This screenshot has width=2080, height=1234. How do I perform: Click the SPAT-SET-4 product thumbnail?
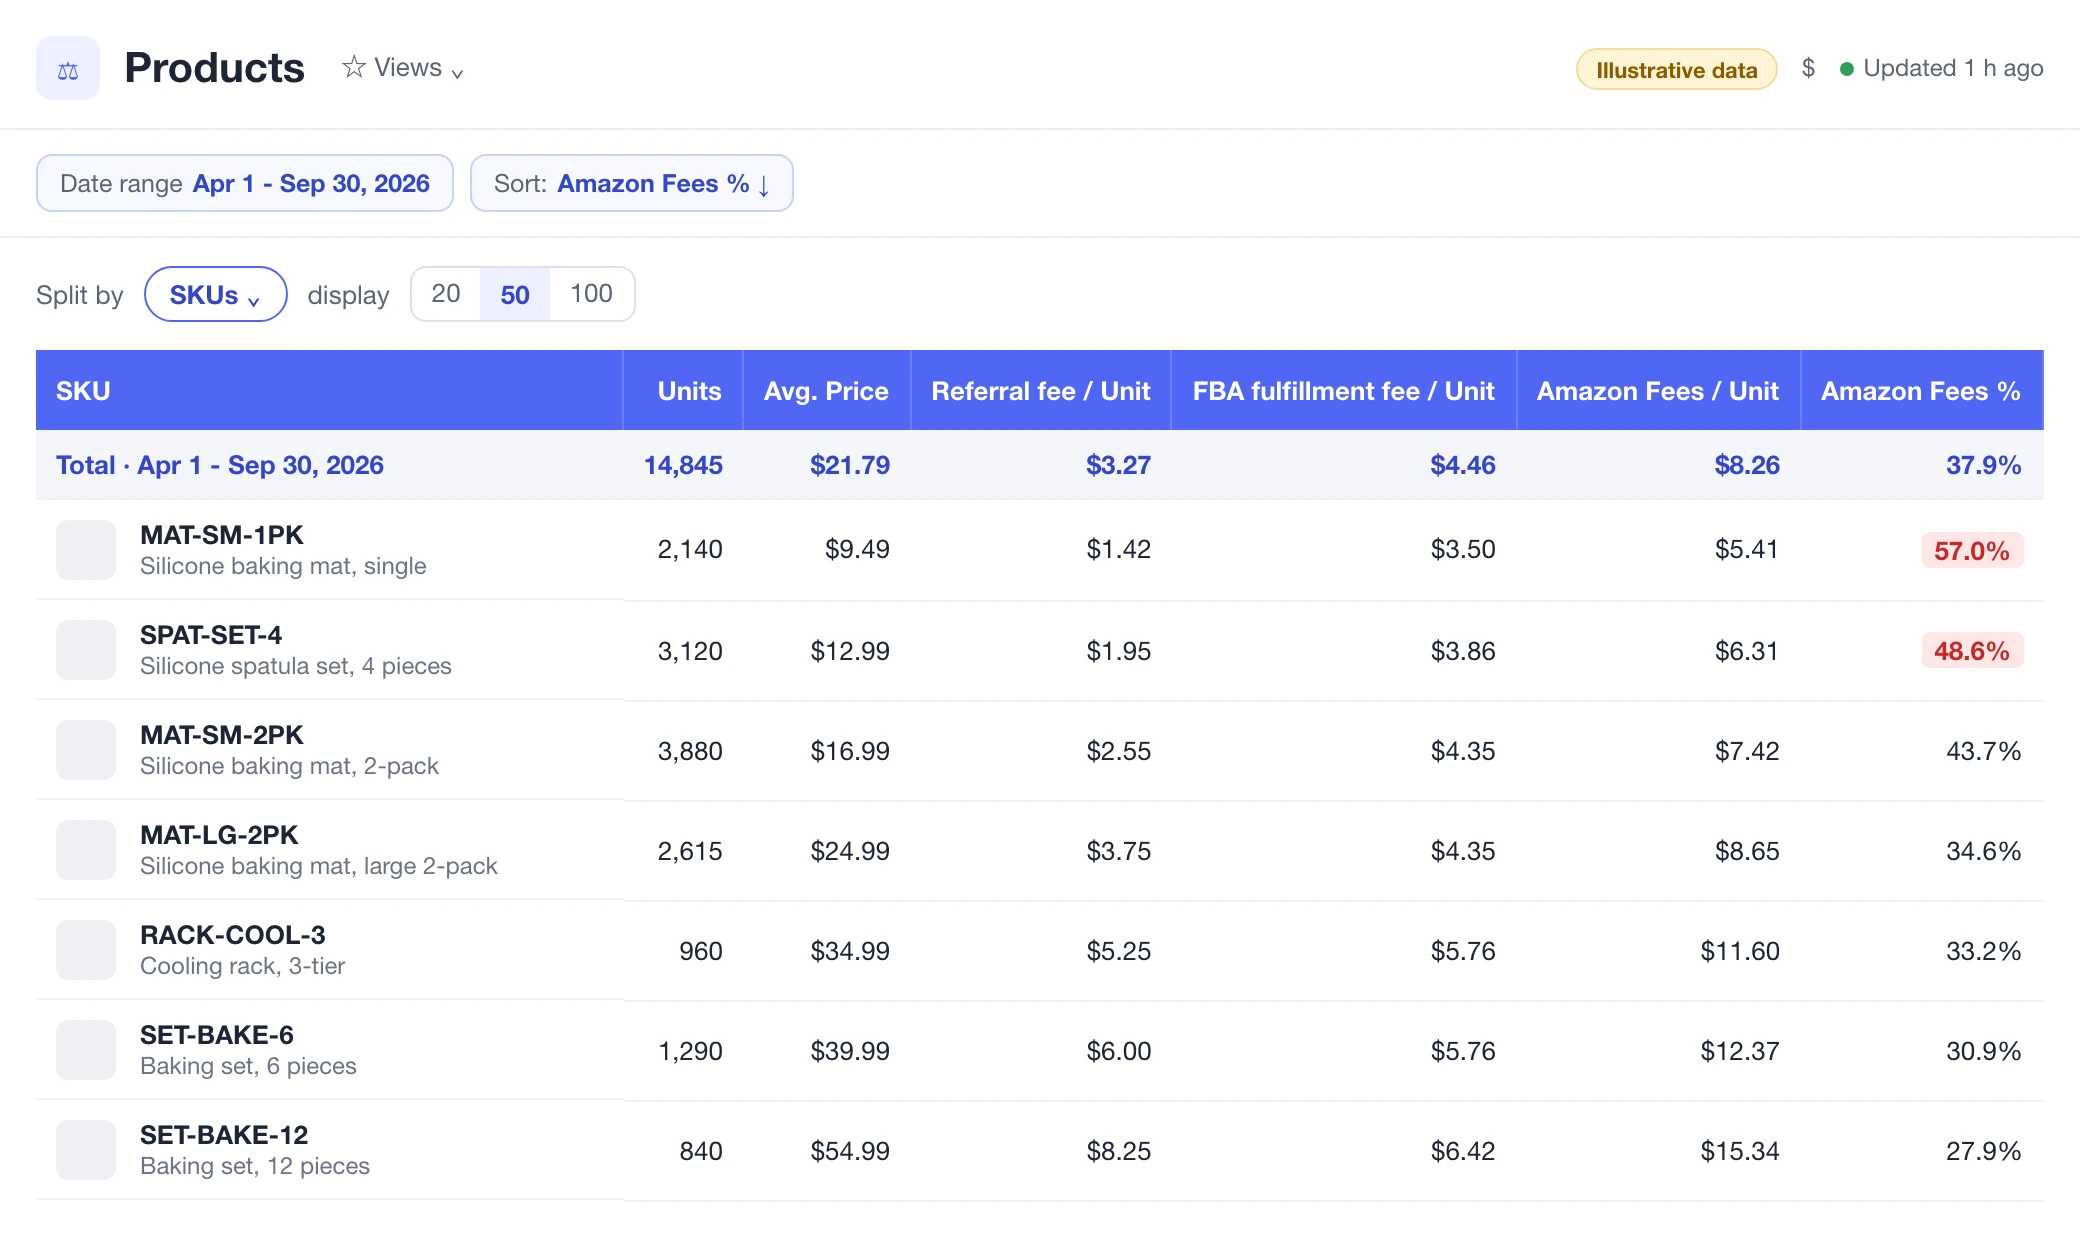[x=86, y=650]
